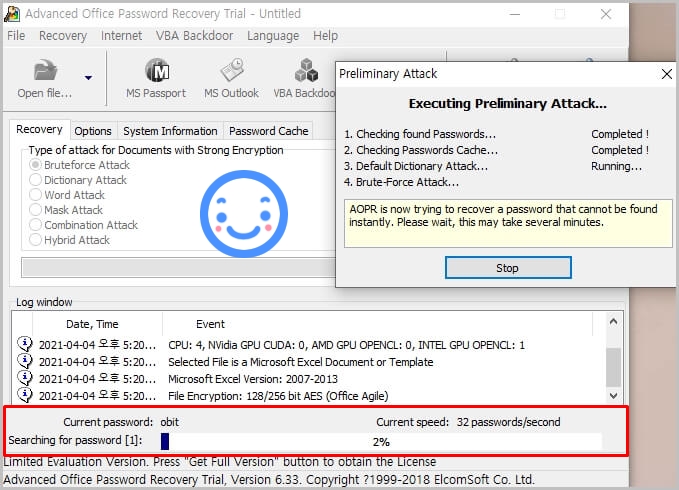Close the Preliminary Attack dialog
This screenshot has width=679, height=490.
(x=666, y=74)
